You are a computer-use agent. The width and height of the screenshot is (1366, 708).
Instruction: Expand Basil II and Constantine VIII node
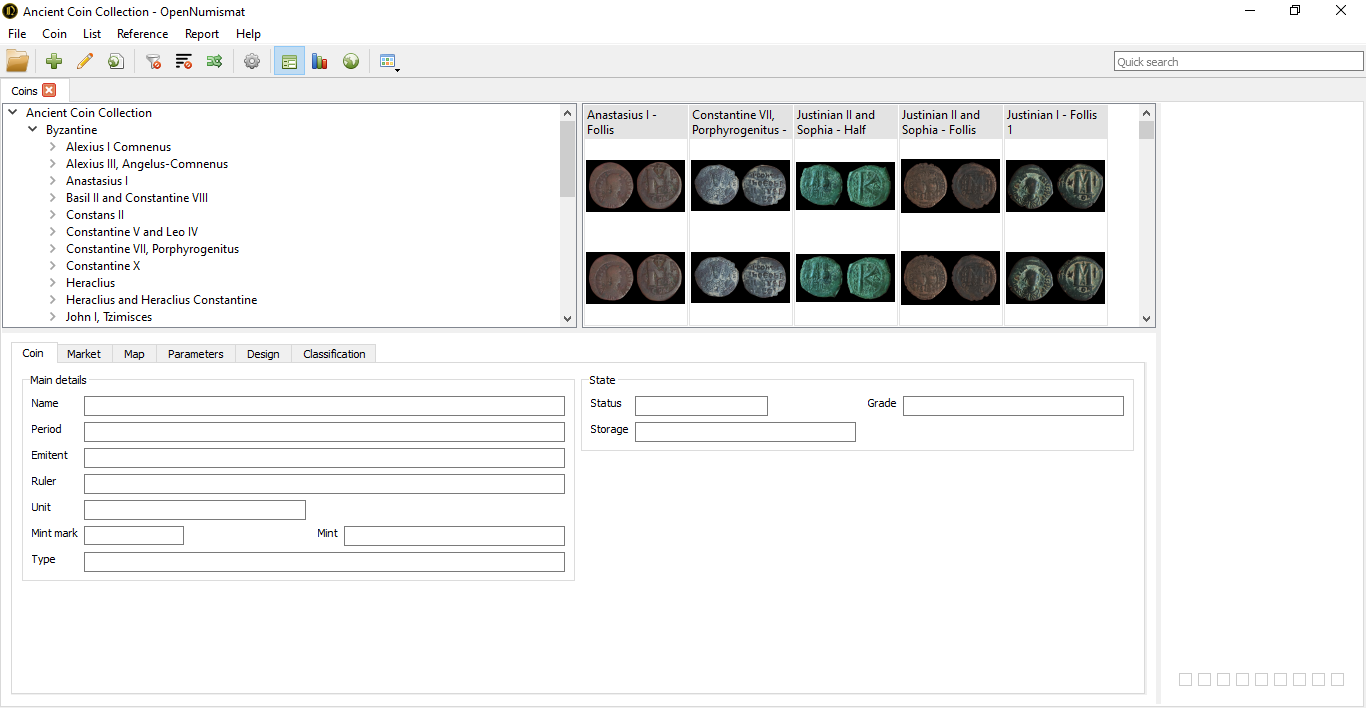(x=52, y=198)
